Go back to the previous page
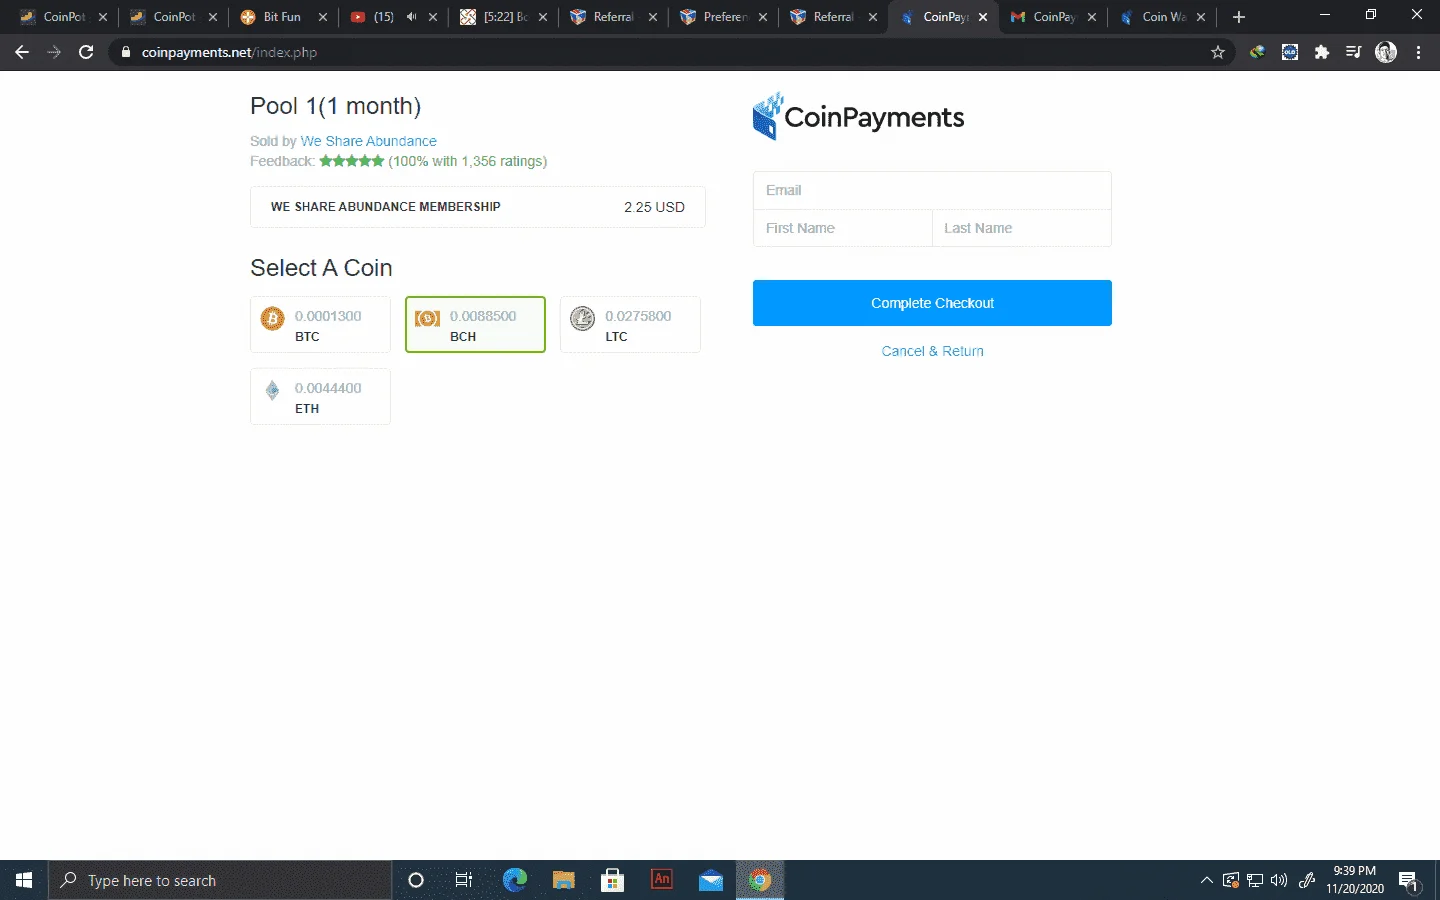 22,52
